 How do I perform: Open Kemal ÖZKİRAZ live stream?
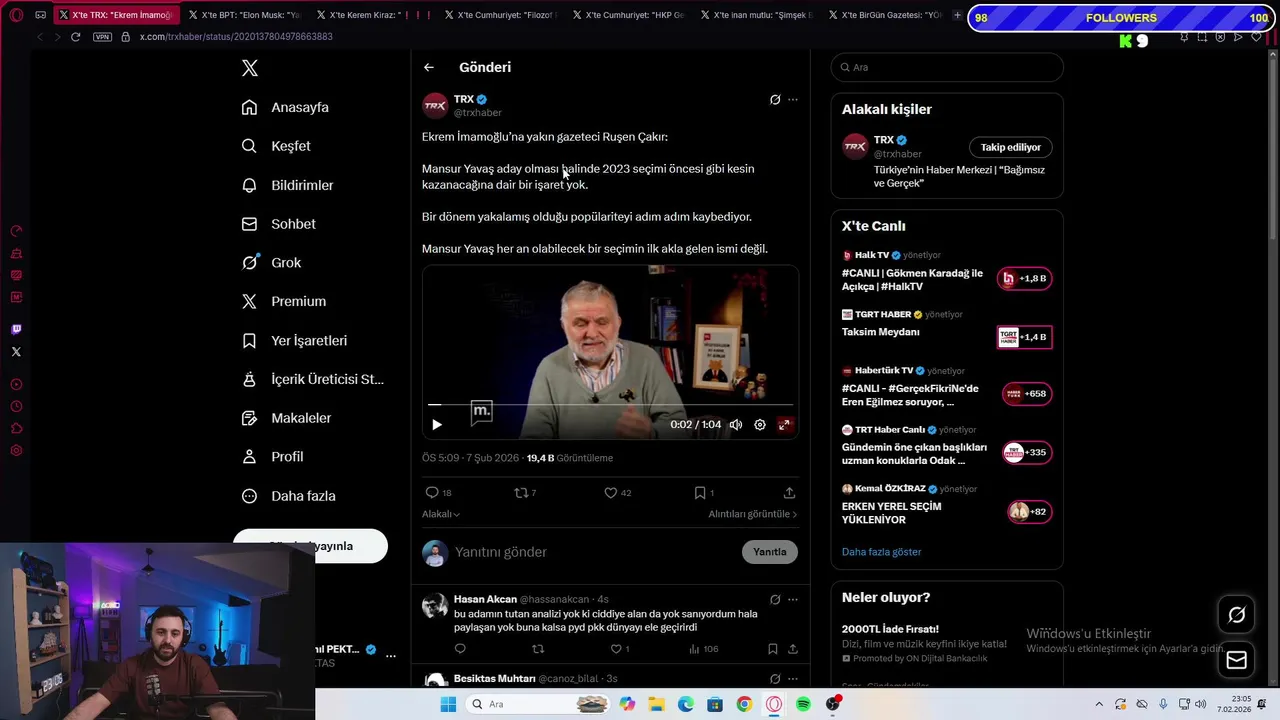pyautogui.click(x=946, y=506)
